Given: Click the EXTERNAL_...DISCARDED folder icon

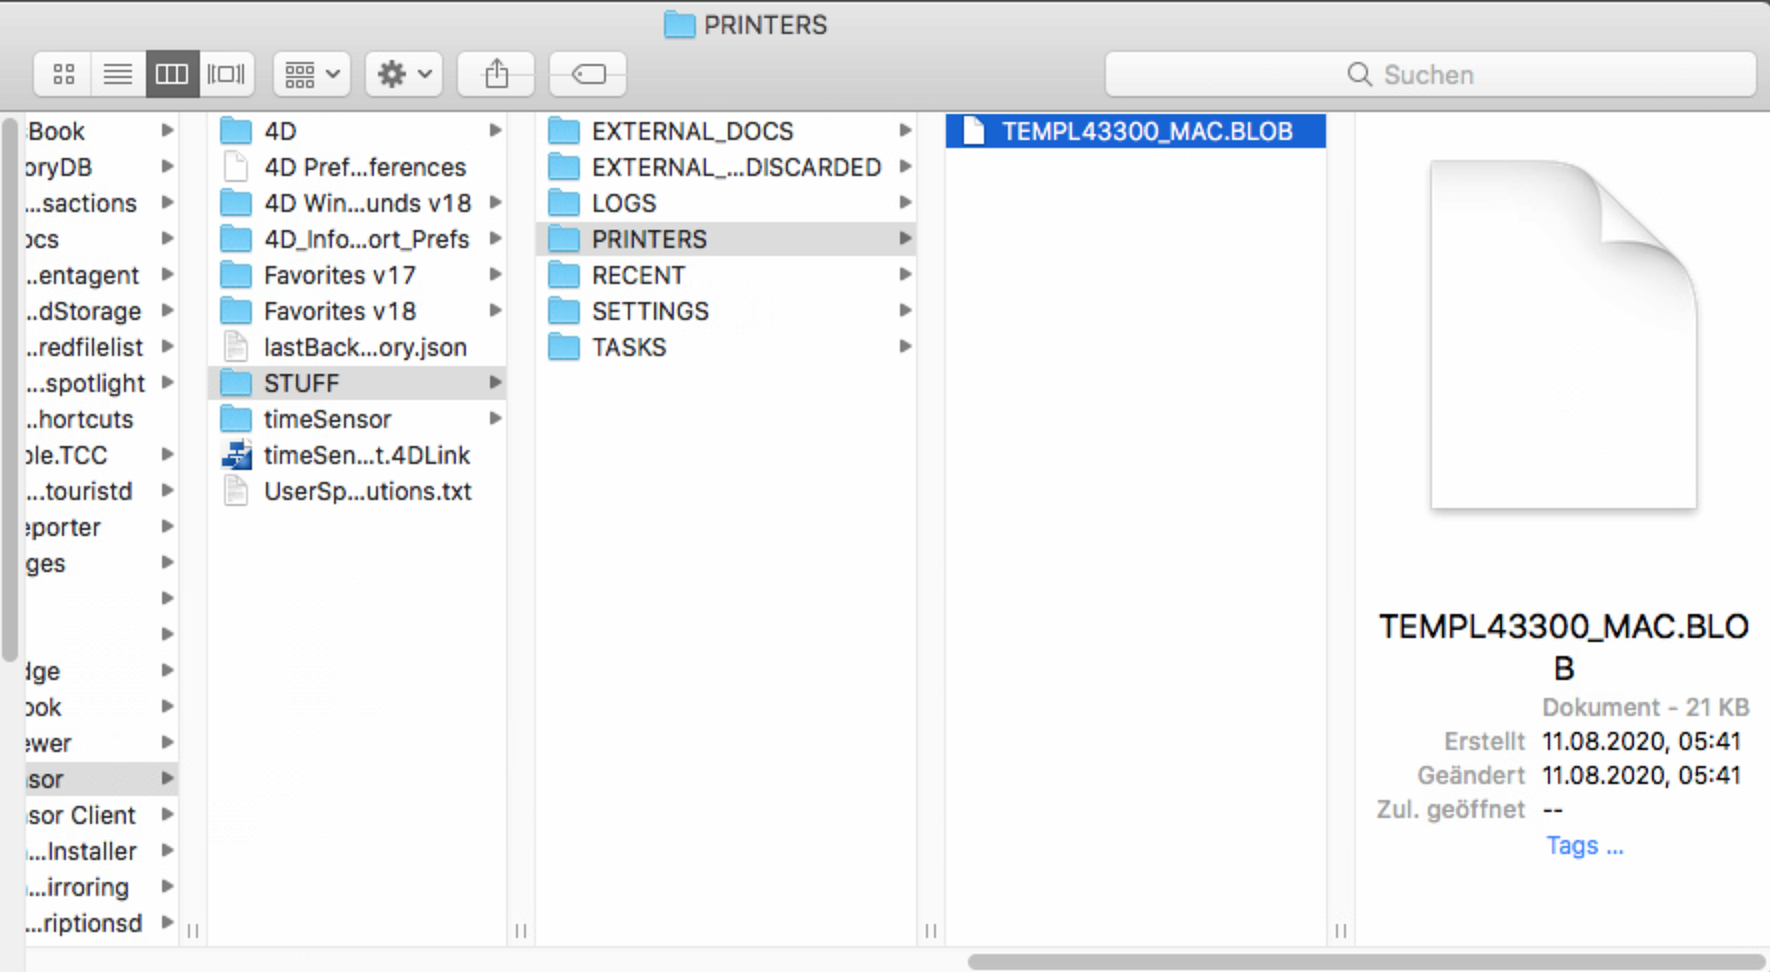Looking at the screenshot, I should pyautogui.click(x=564, y=167).
